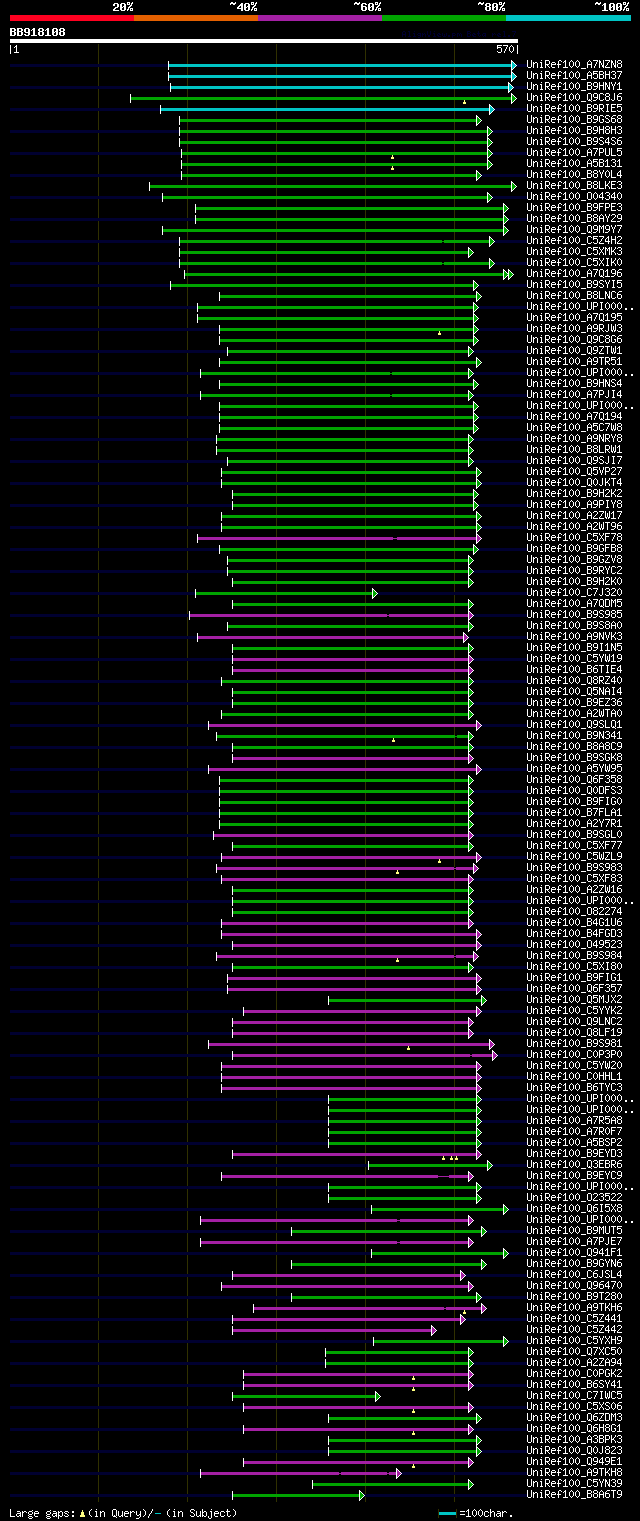Click the UniRef100_C5XF78 label

572,537
